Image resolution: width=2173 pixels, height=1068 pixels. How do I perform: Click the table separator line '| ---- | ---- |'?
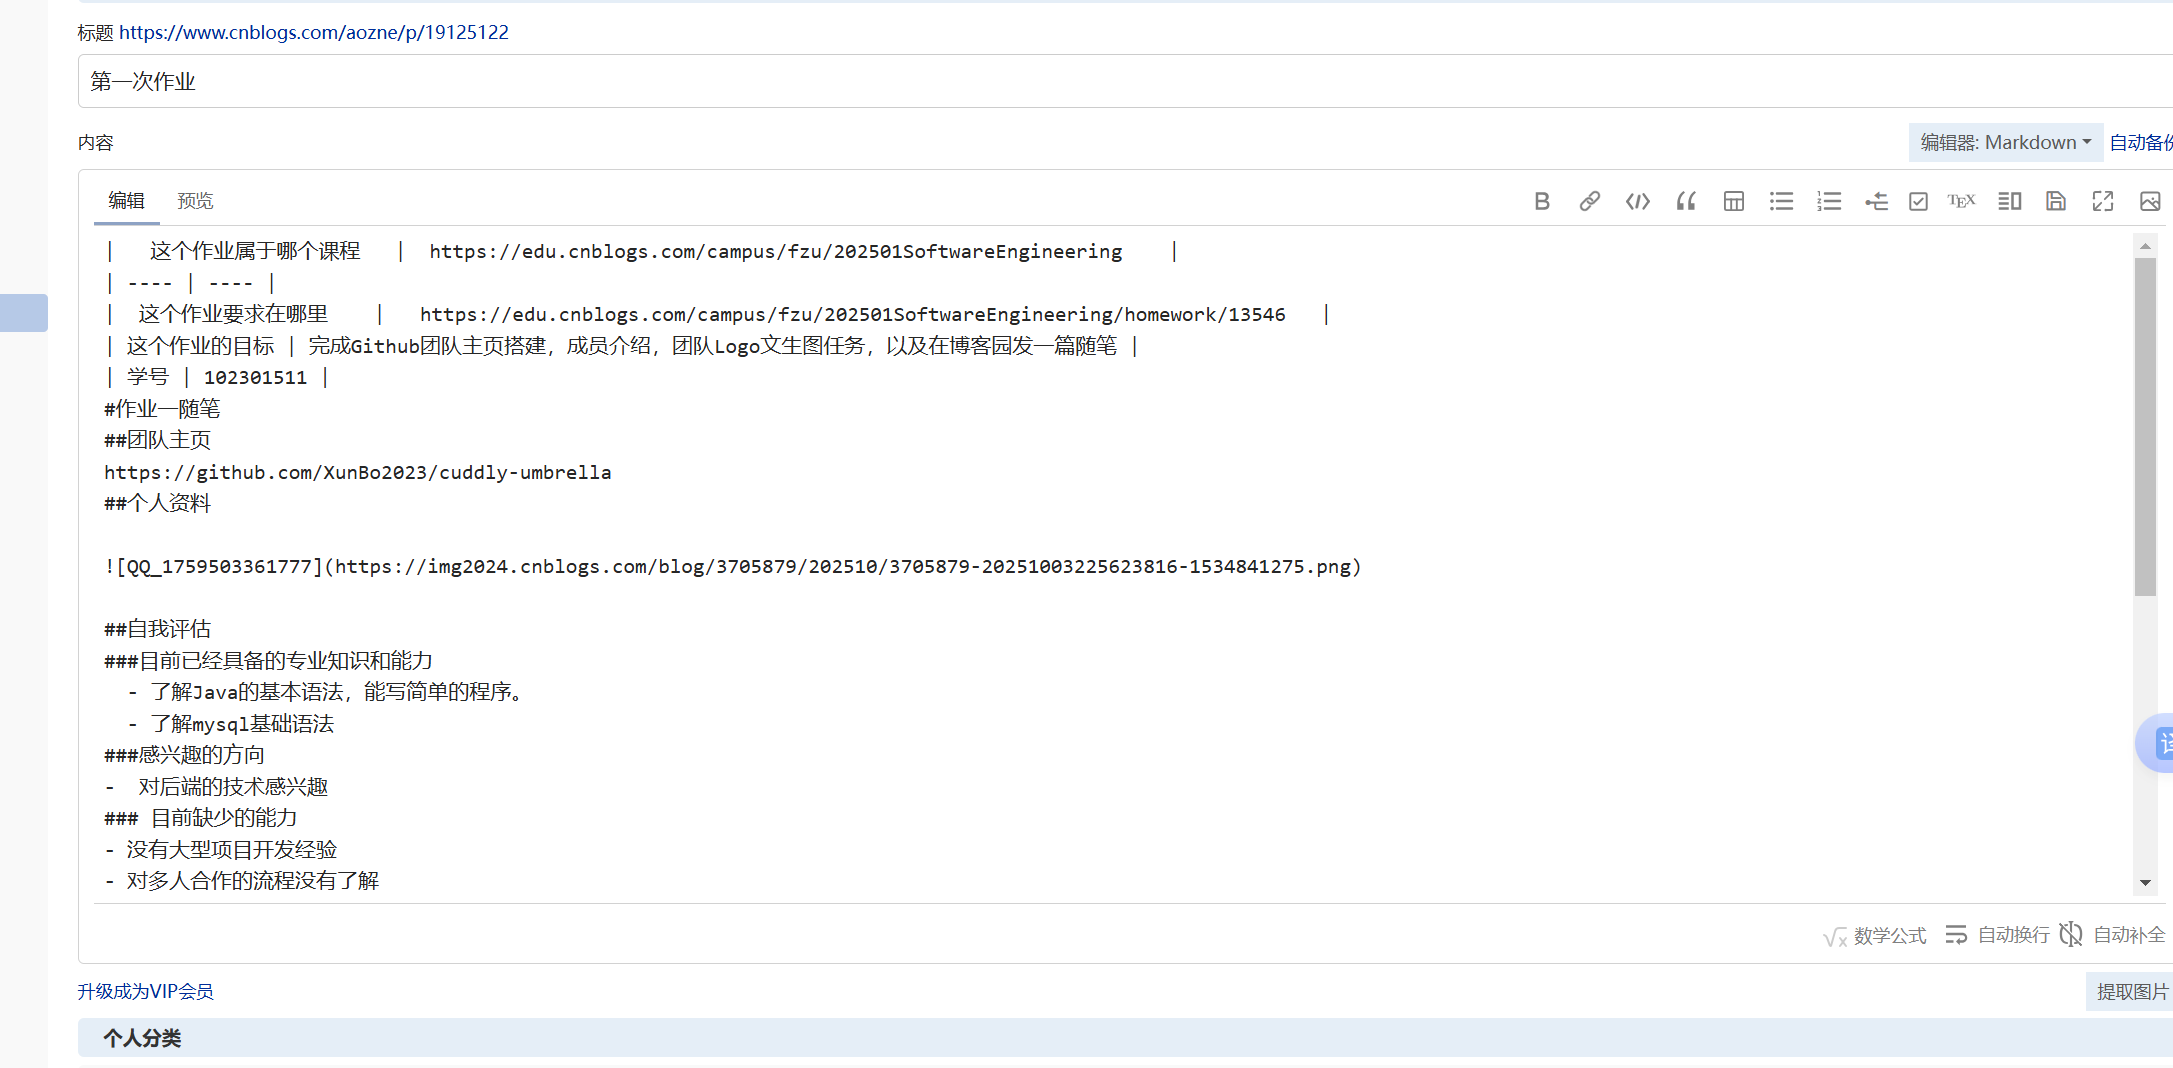(190, 283)
